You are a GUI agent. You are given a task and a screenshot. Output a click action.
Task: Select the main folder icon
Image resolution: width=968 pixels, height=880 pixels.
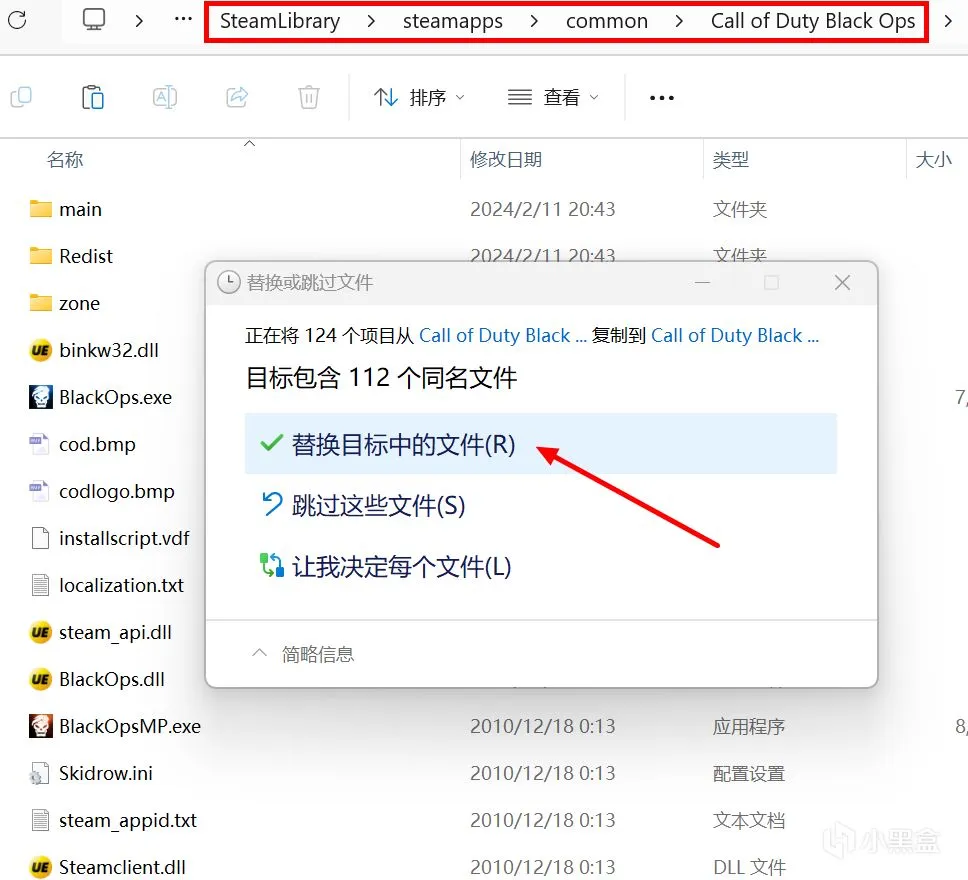coord(41,209)
